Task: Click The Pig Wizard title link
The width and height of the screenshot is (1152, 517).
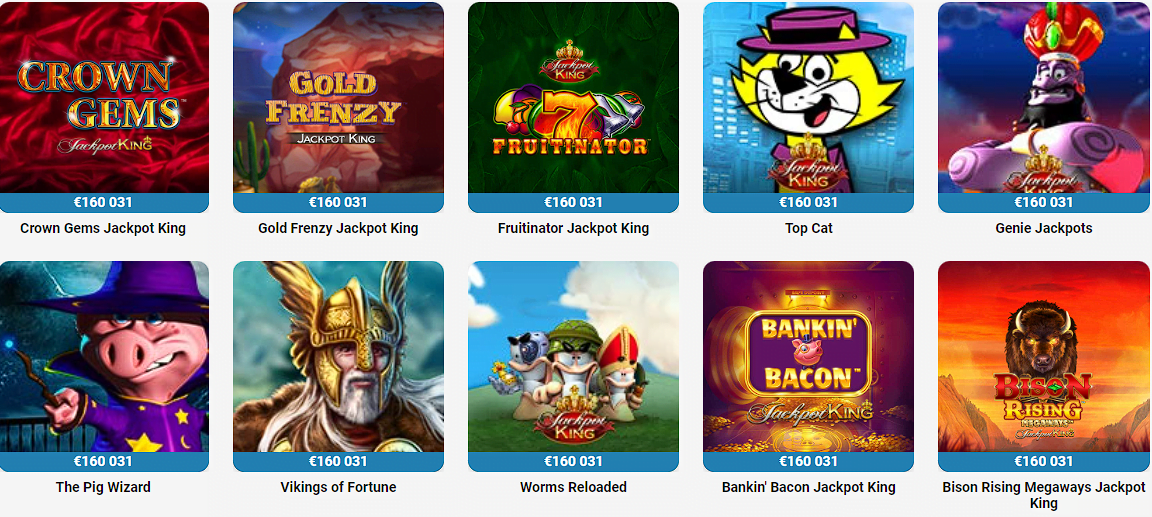Action: pyautogui.click(x=103, y=487)
